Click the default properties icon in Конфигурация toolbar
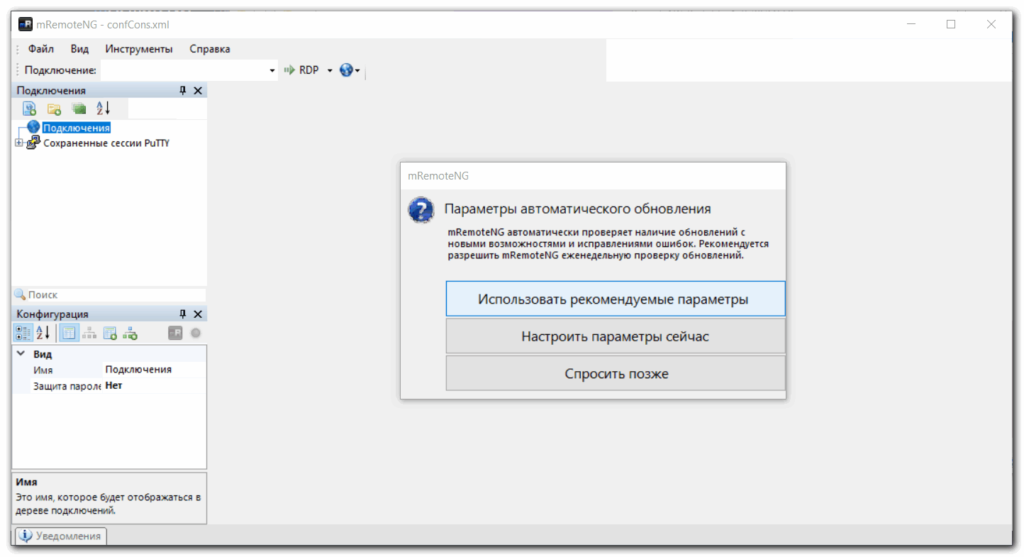 pyautogui.click(x=110, y=333)
